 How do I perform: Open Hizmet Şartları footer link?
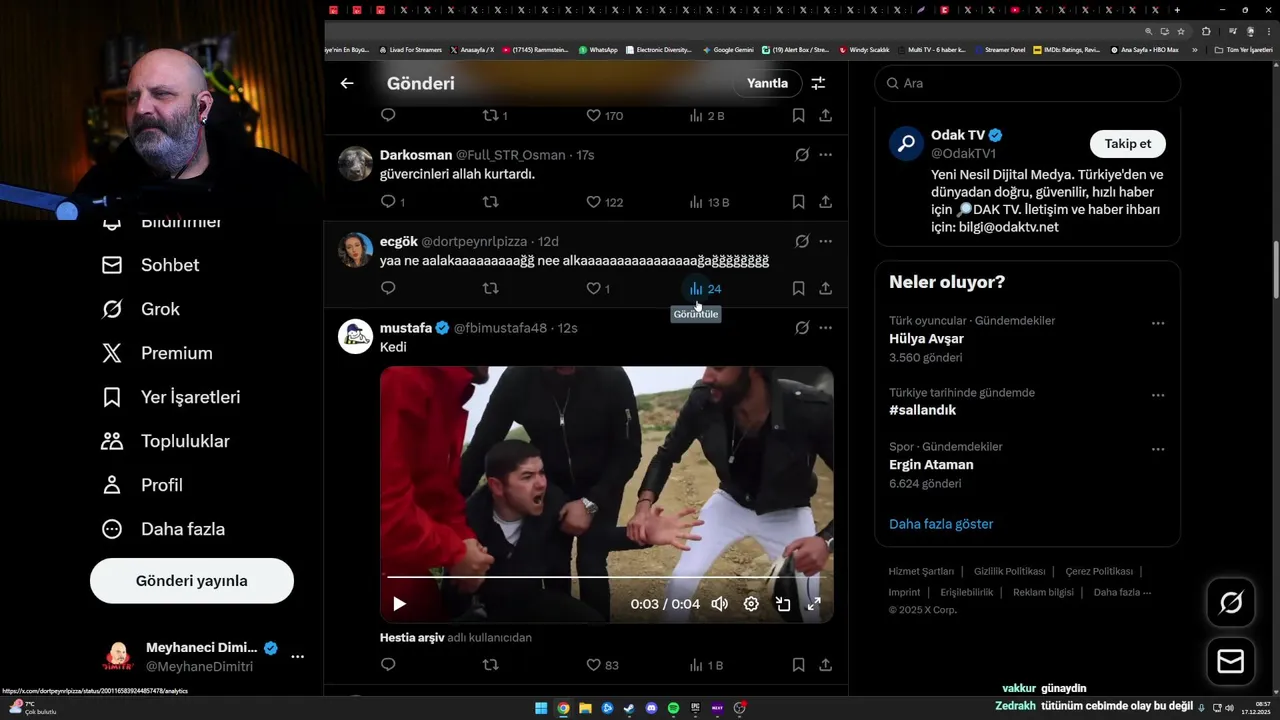point(921,571)
